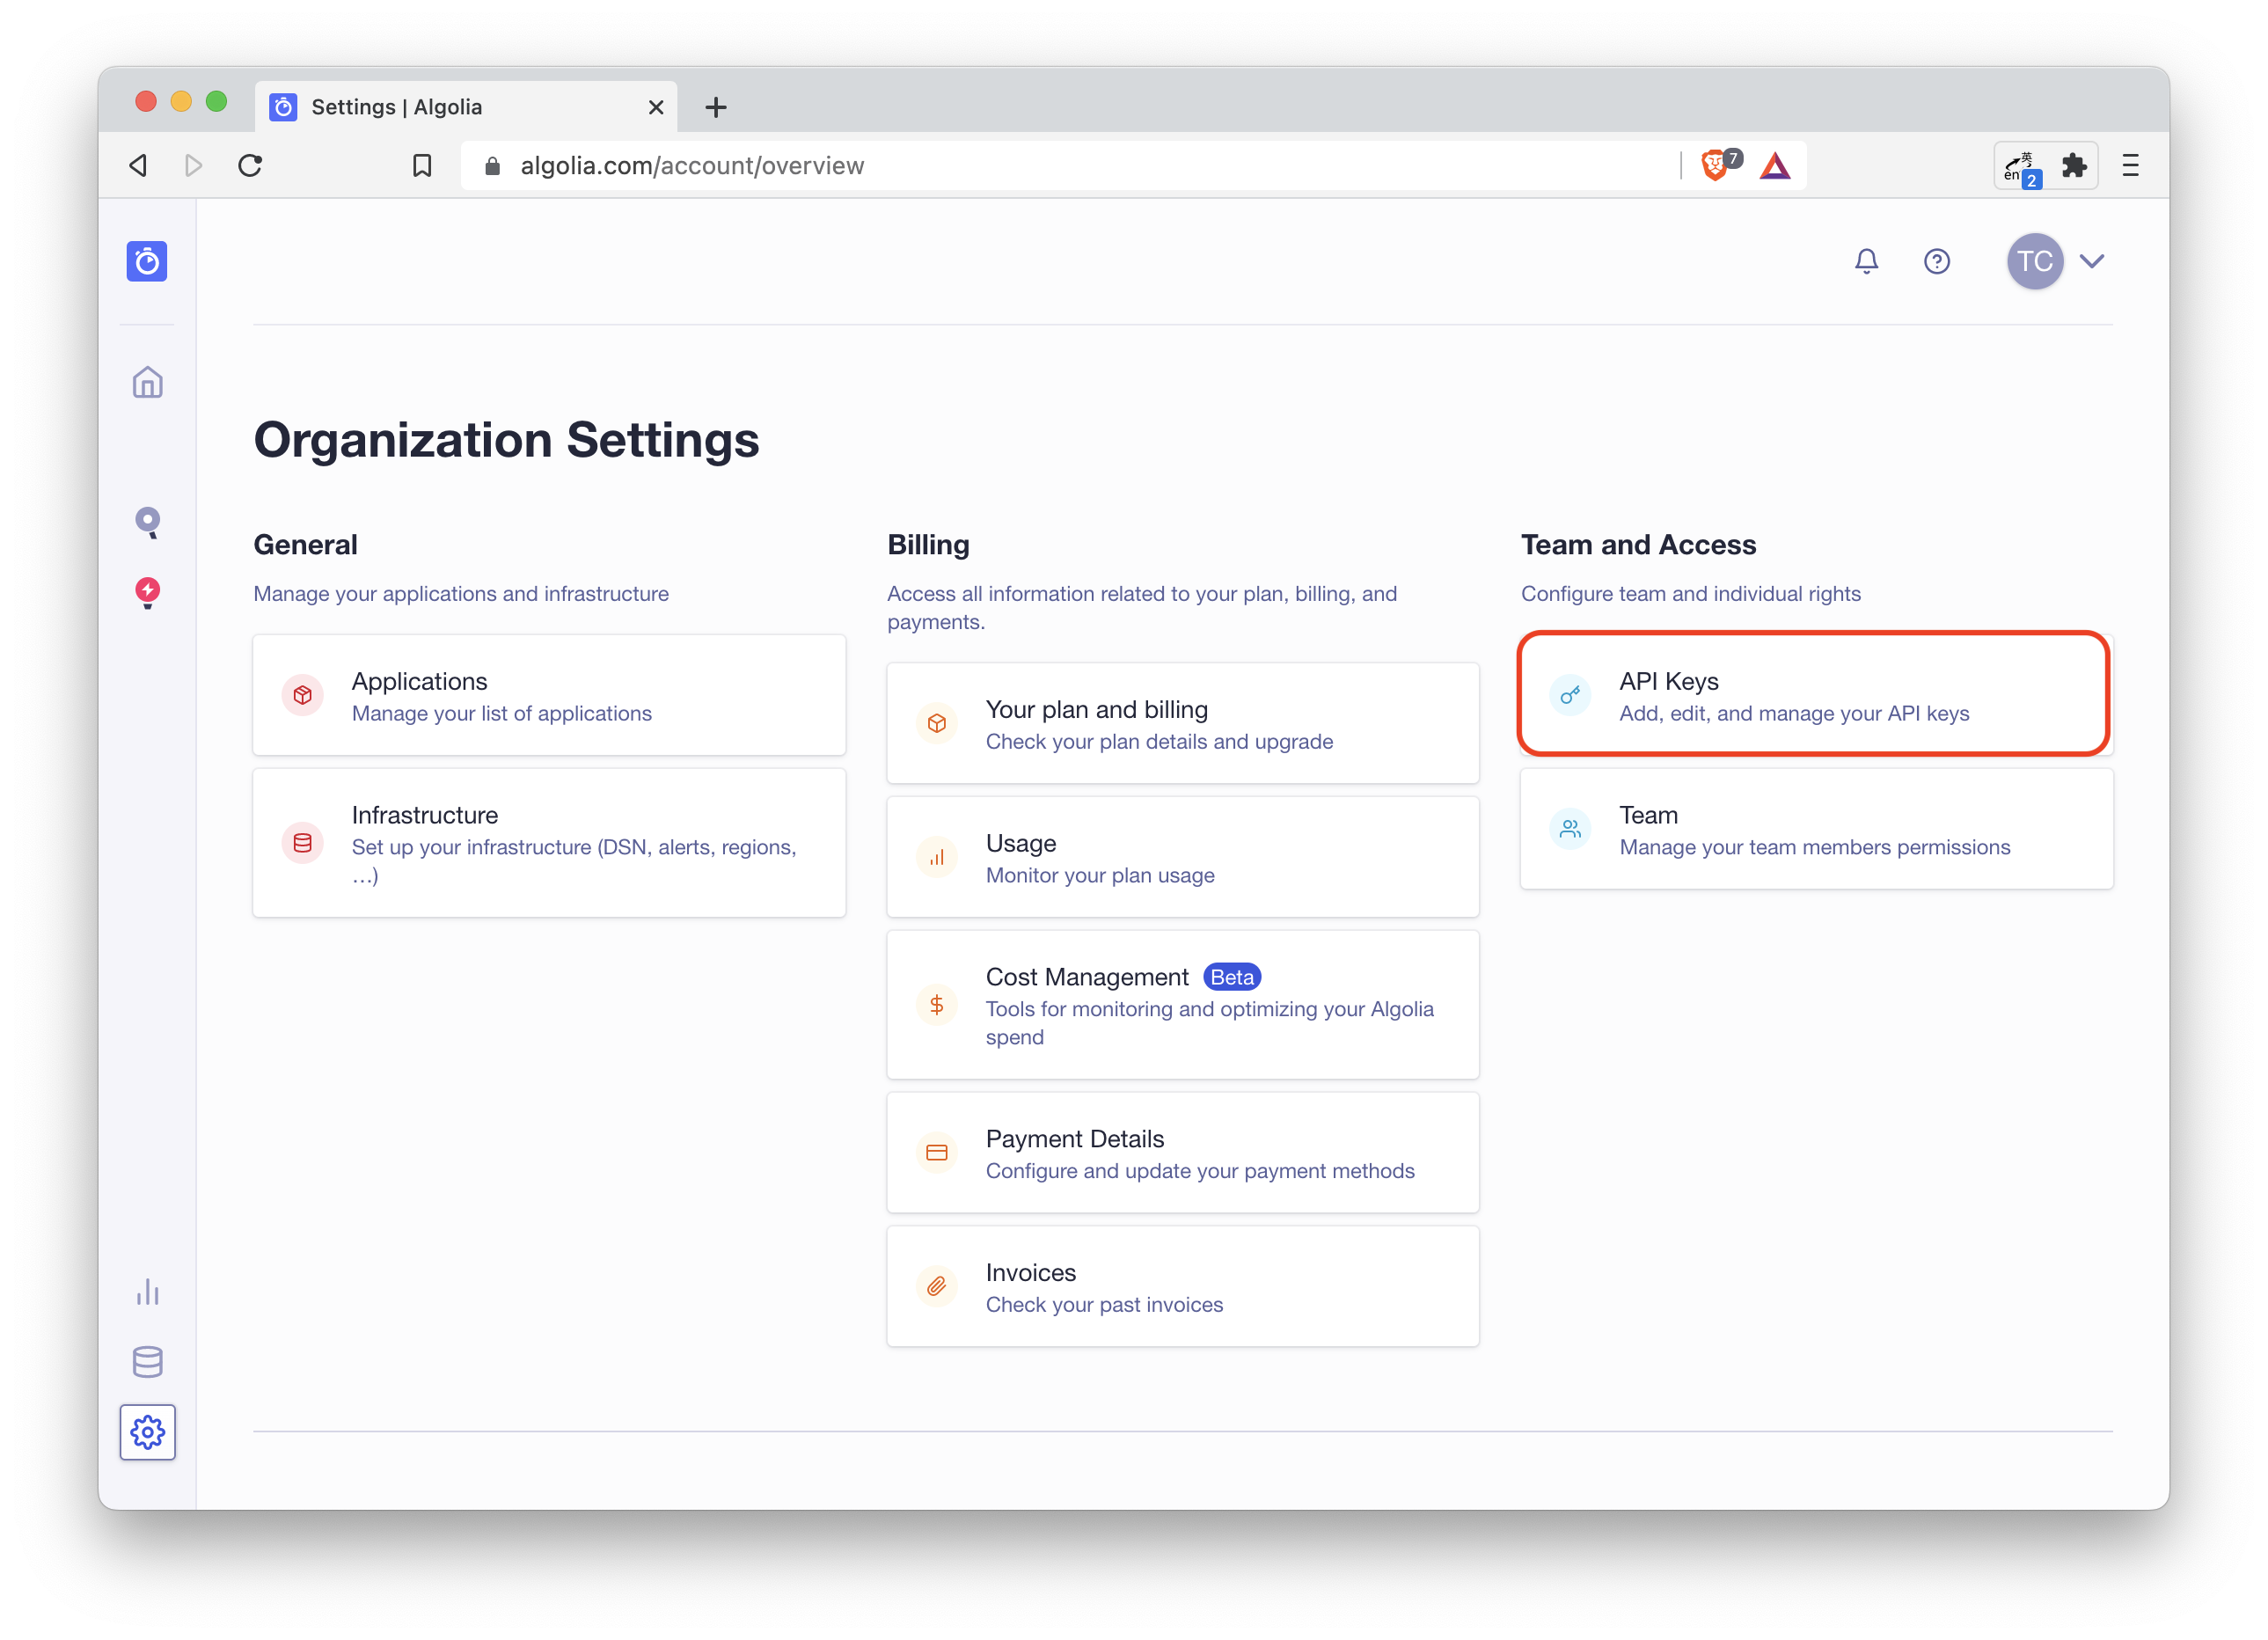The width and height of the screenshot is (2268, 1640).
Task: Open the Data sources database sidebar icon
Action: (x=147, y=1361)
